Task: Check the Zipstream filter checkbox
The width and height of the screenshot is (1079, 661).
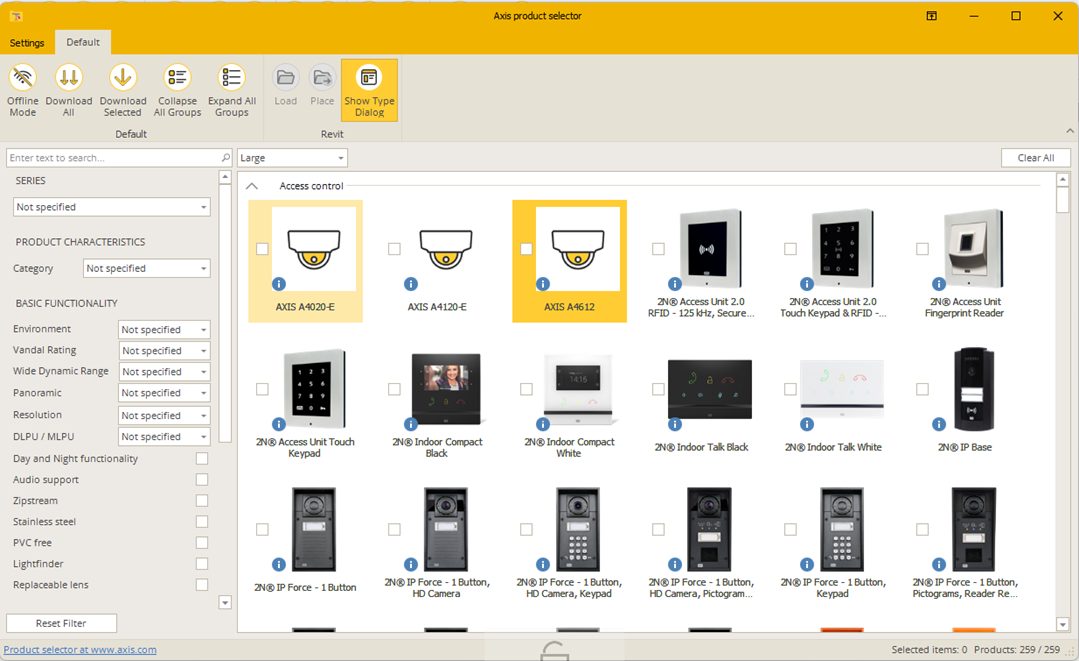Action: tap(202, 501)
